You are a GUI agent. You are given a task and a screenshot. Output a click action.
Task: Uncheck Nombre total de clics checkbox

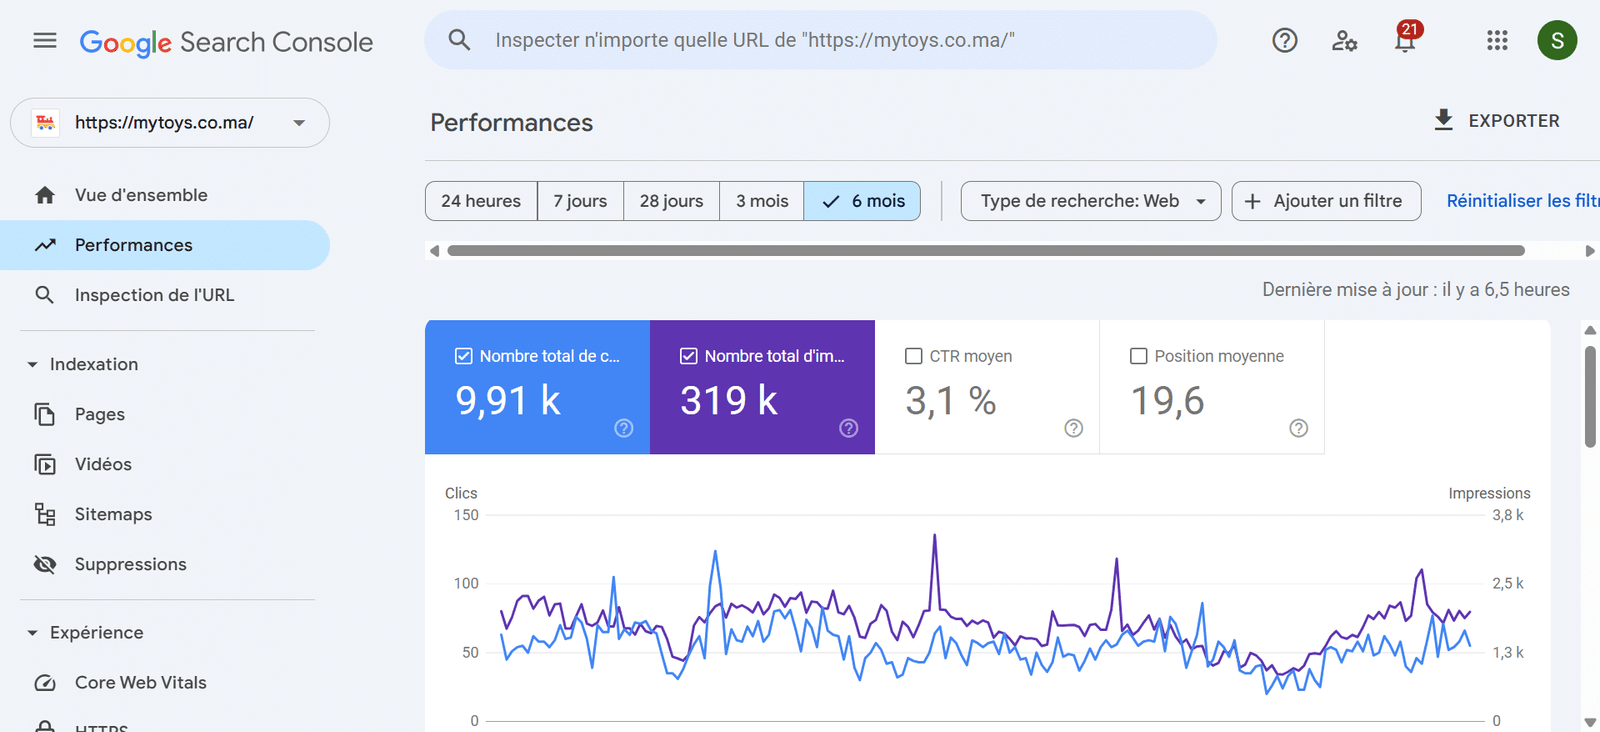pyautogui.click(x=464, y=356)
